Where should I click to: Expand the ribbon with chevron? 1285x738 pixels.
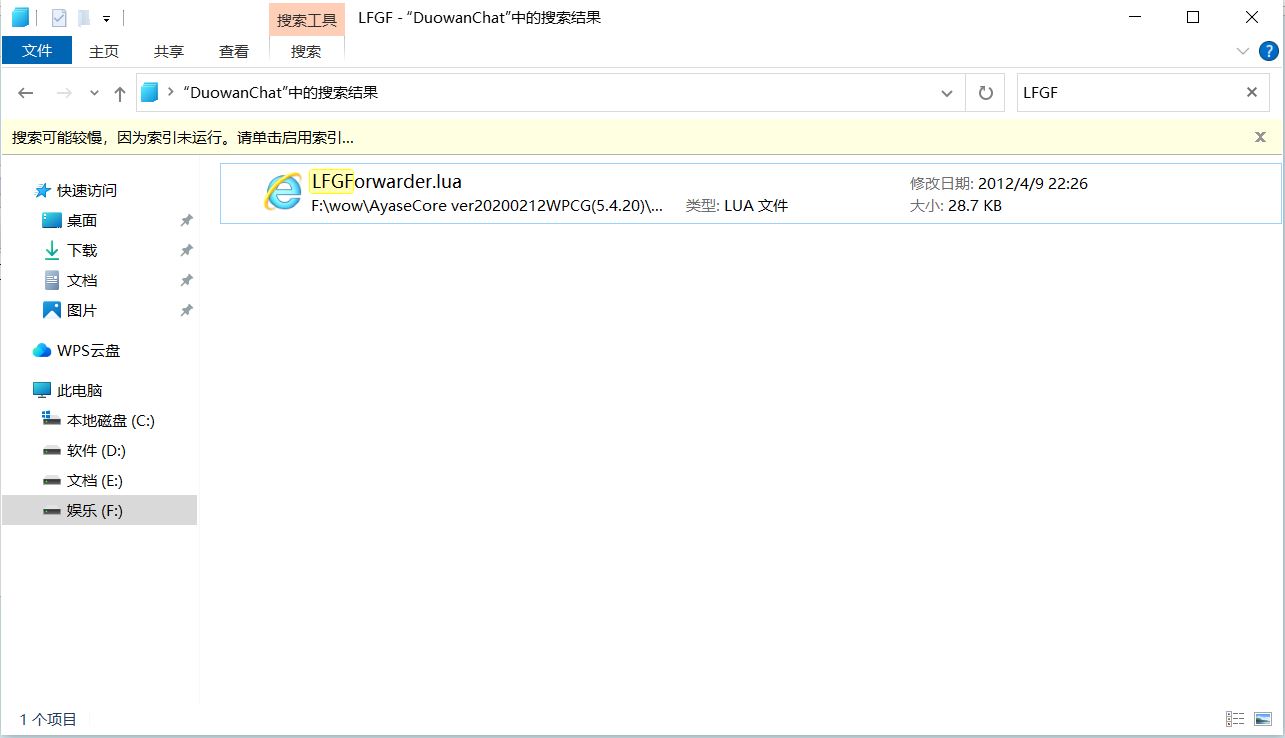coord(1243,51)
